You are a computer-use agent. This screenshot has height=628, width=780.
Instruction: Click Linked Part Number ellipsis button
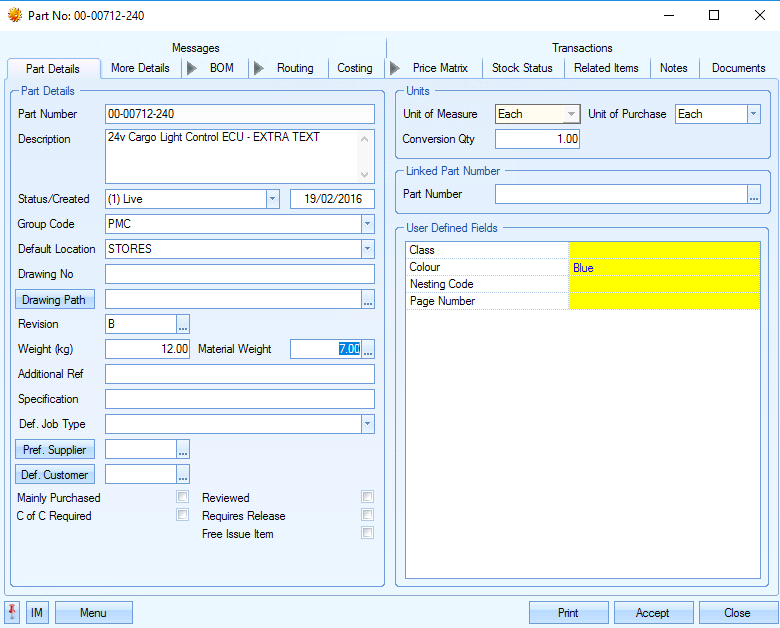[754, 194]
